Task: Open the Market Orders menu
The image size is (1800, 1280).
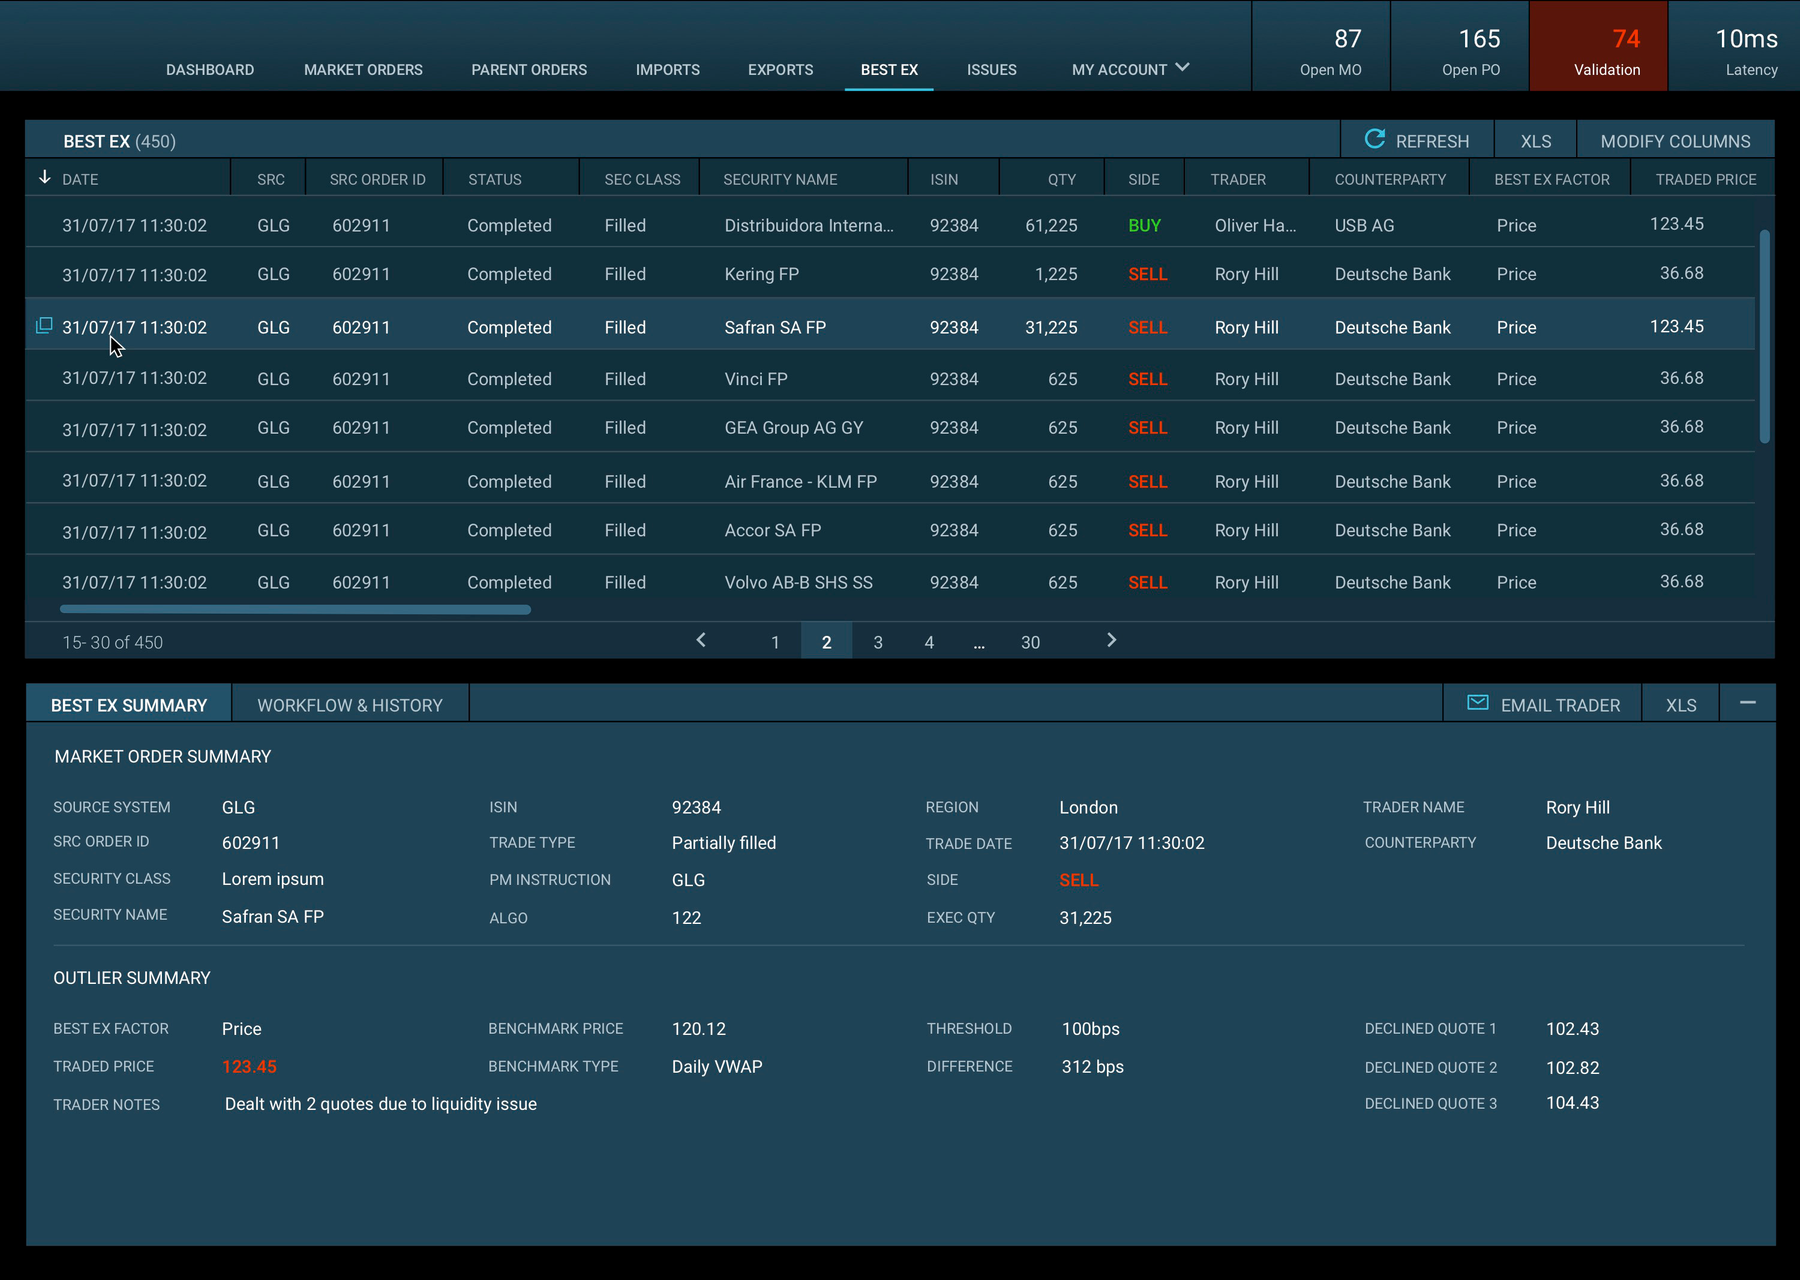Action: tap(363, 70)
